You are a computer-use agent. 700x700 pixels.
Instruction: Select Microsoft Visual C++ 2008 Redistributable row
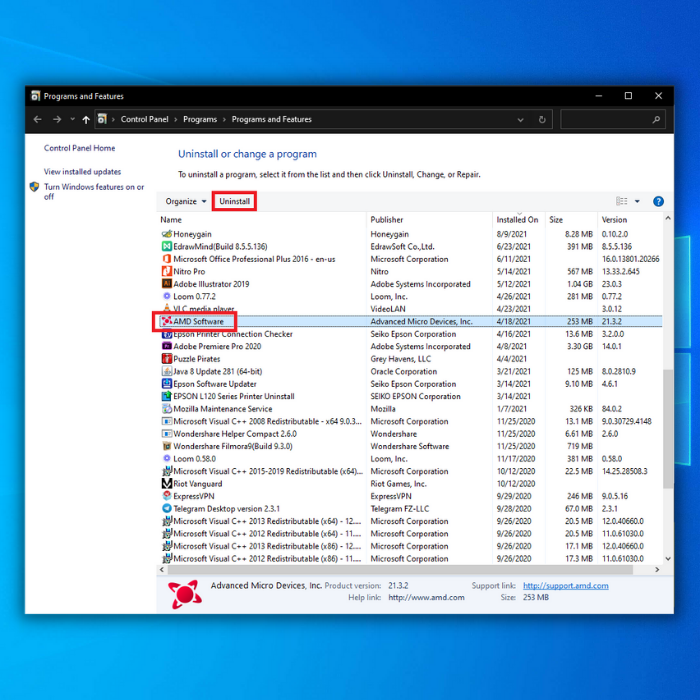(x=410, y=421)
